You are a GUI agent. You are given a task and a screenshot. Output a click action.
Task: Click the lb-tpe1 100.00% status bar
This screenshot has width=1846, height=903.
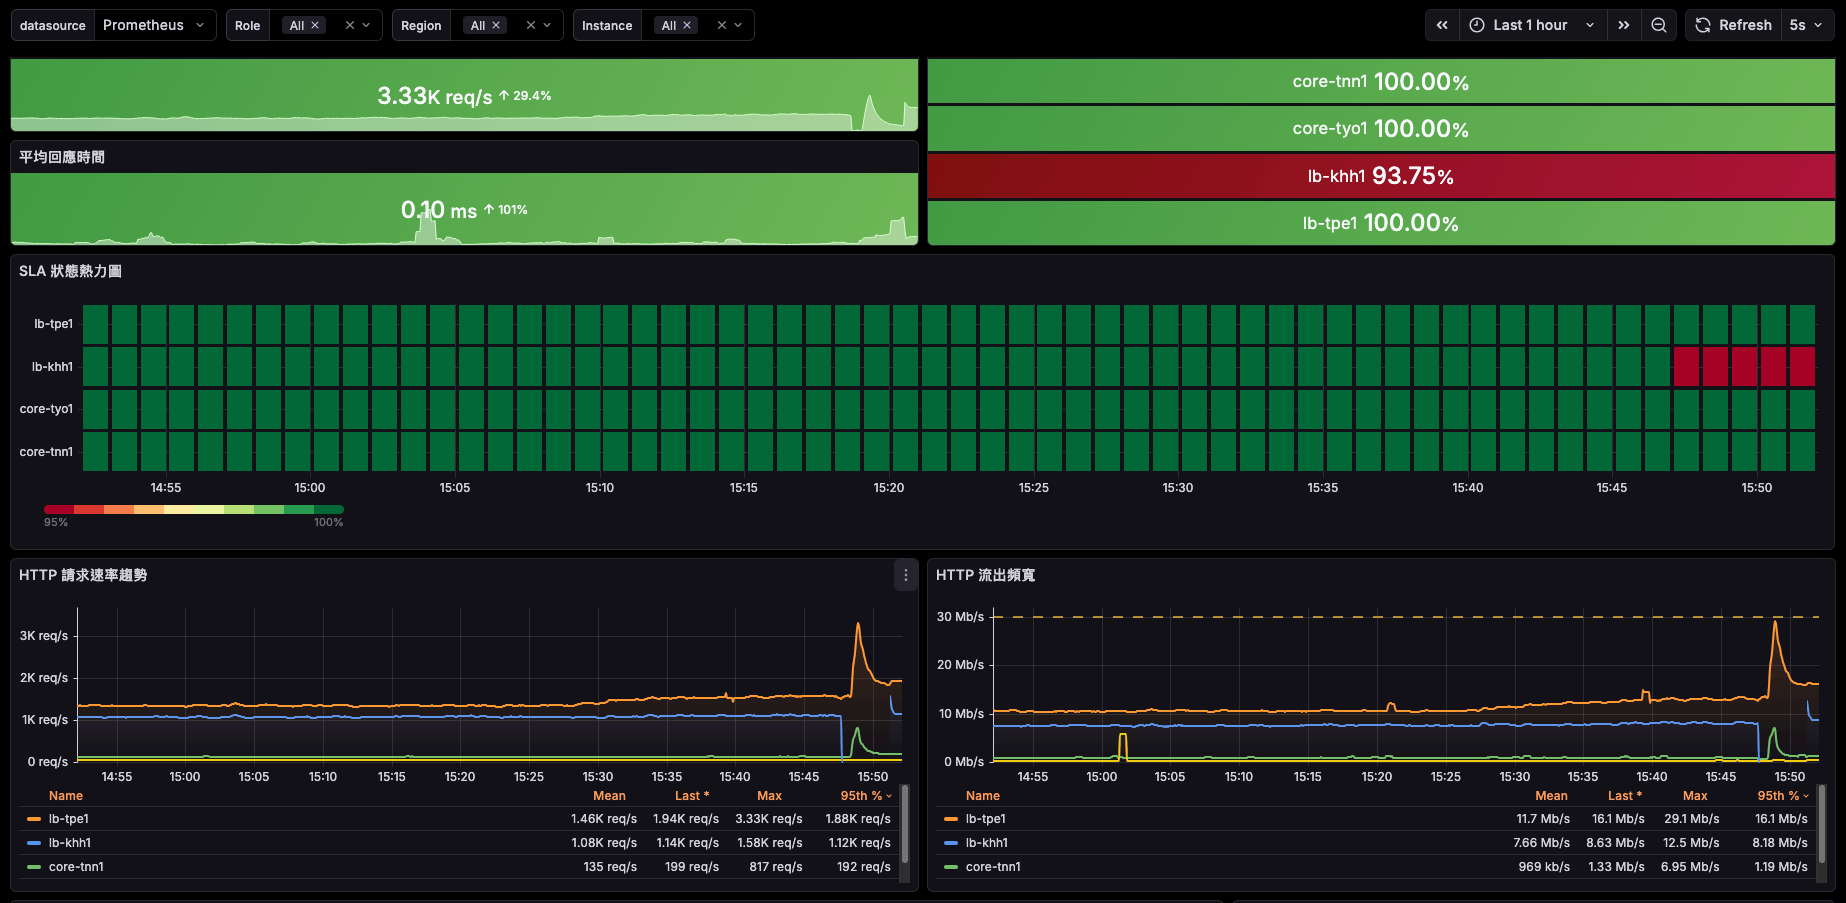tap(1381, 223)
